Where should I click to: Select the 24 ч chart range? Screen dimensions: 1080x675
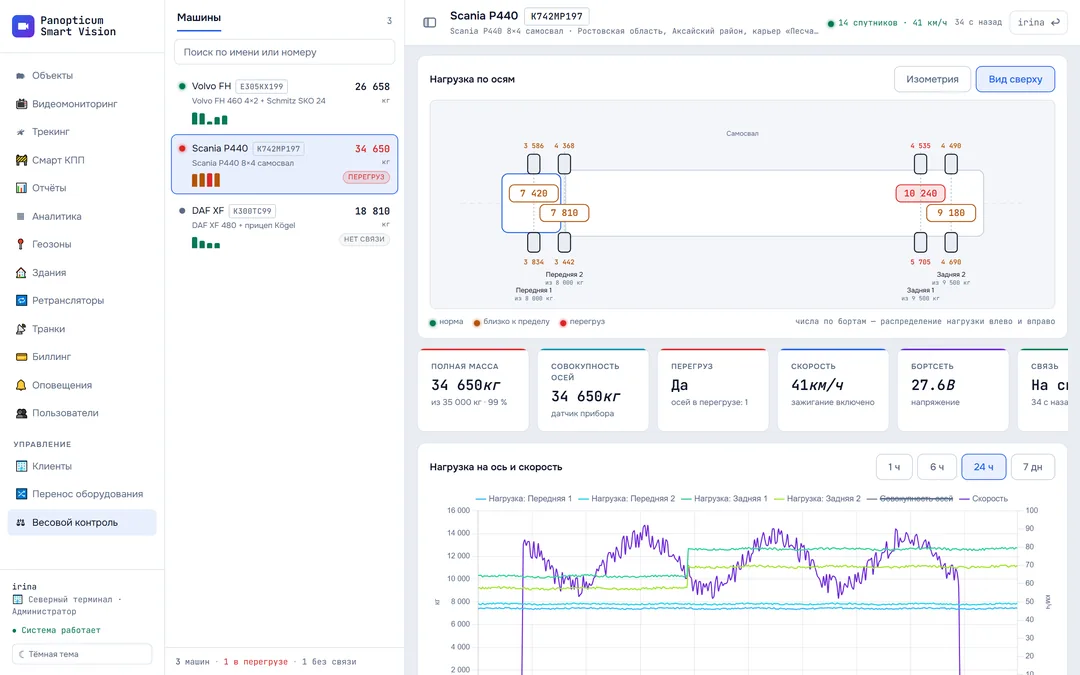(984, 467)
